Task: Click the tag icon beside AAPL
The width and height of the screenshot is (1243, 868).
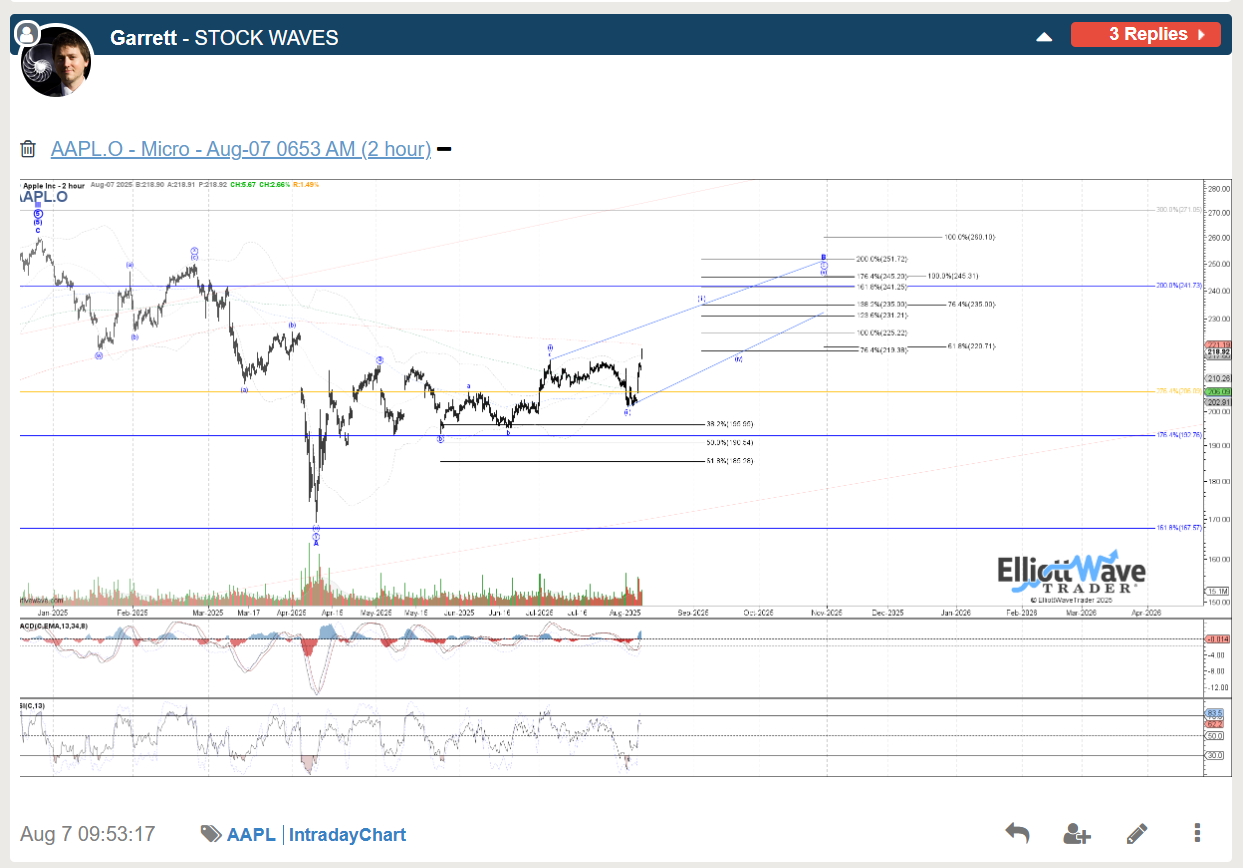Action: pyautogui.click(x=211, y=834)
